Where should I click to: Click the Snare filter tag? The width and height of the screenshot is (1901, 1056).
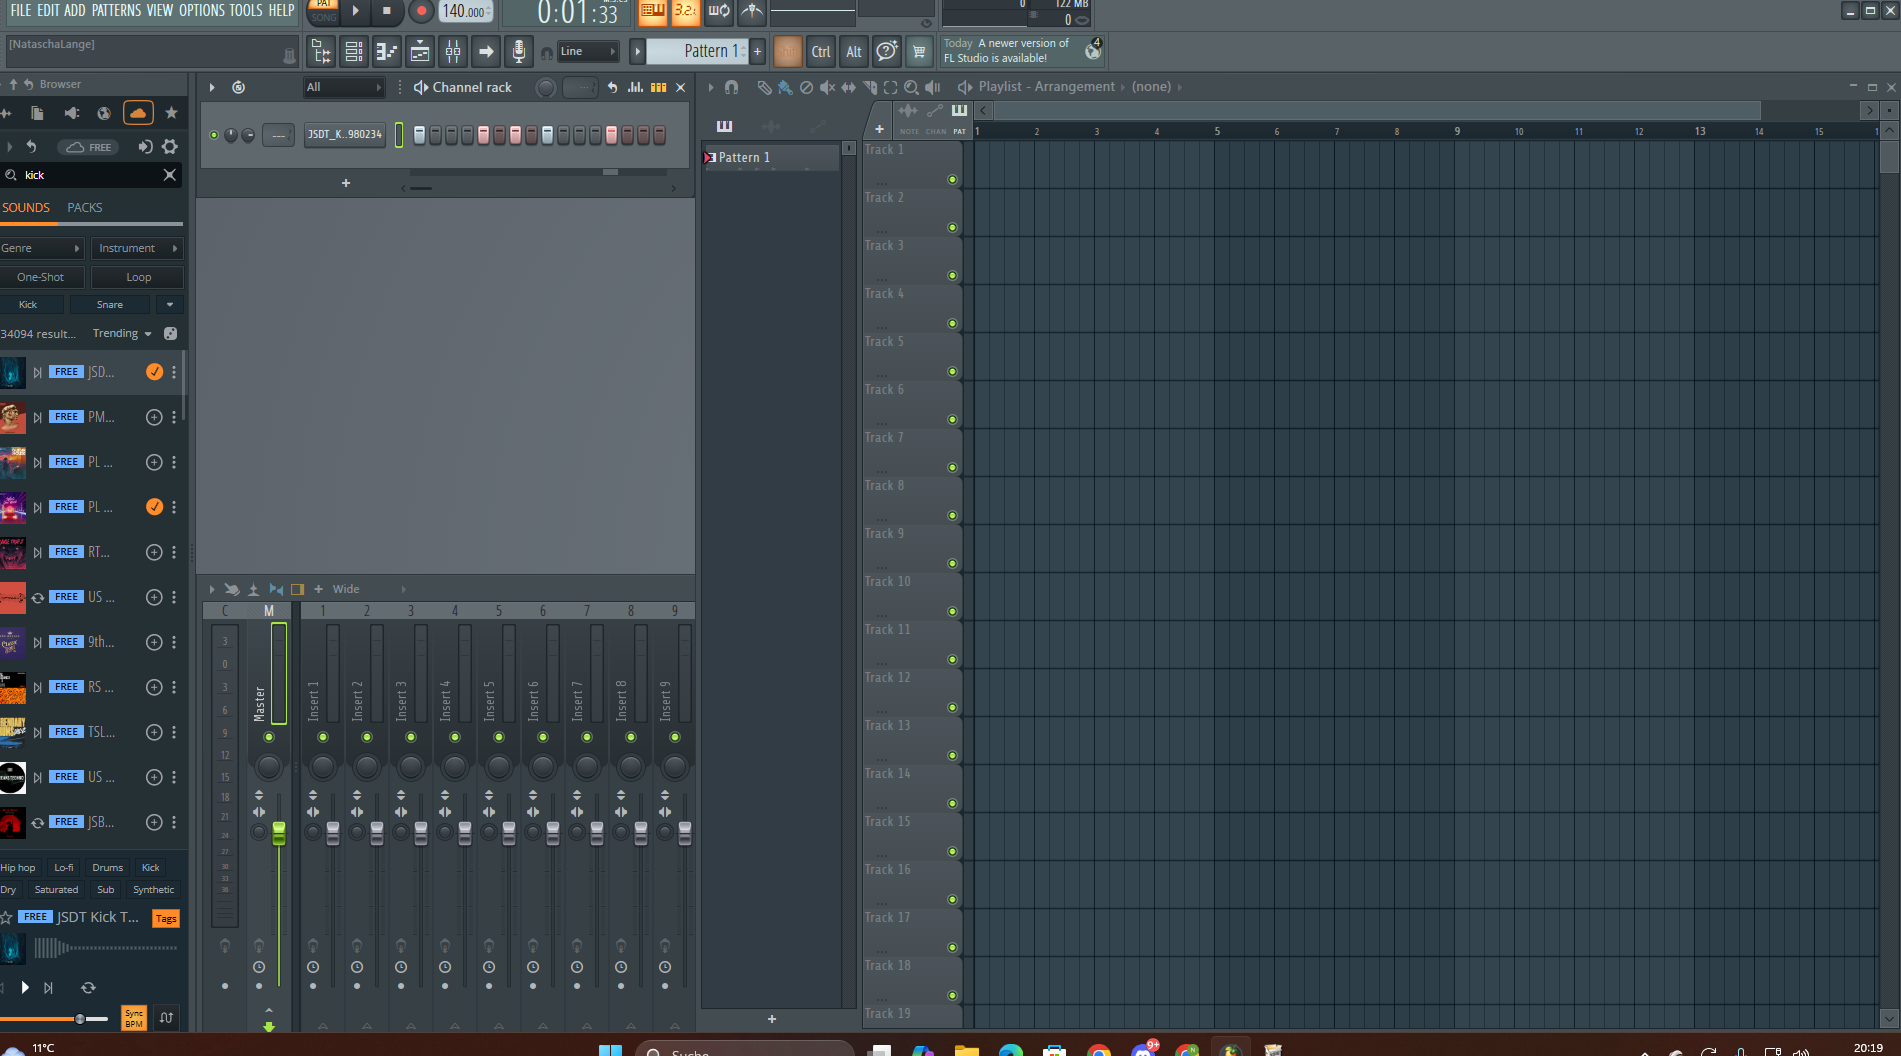[110, 305]
